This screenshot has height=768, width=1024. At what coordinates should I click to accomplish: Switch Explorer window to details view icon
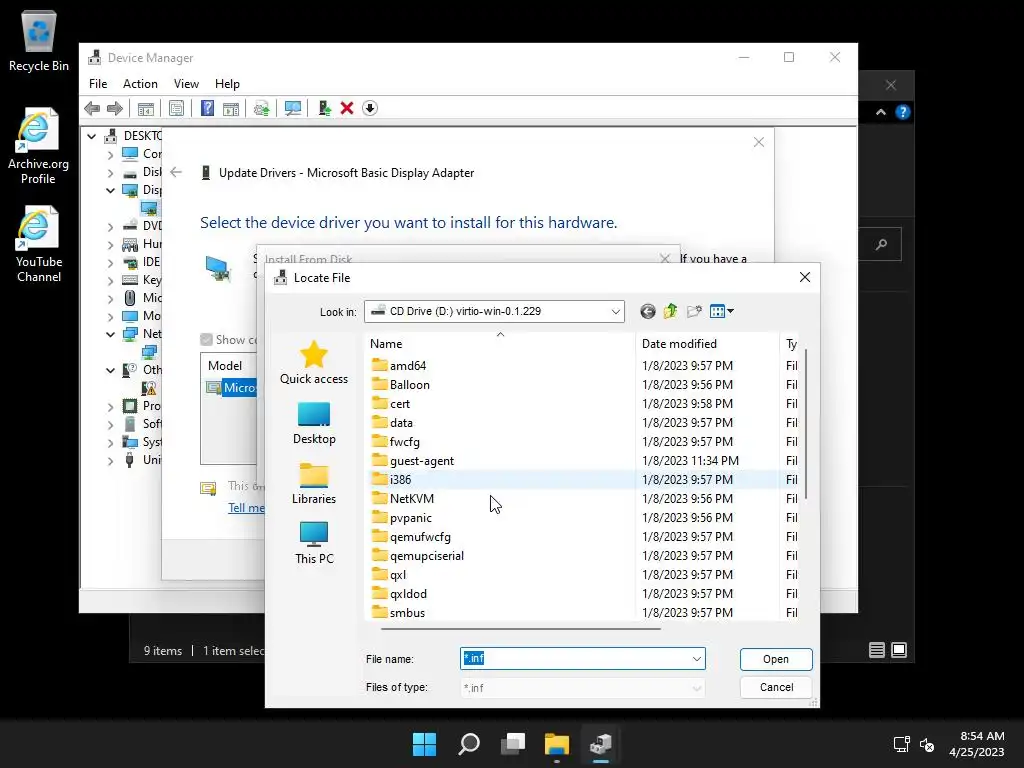[x=876, y=650]
